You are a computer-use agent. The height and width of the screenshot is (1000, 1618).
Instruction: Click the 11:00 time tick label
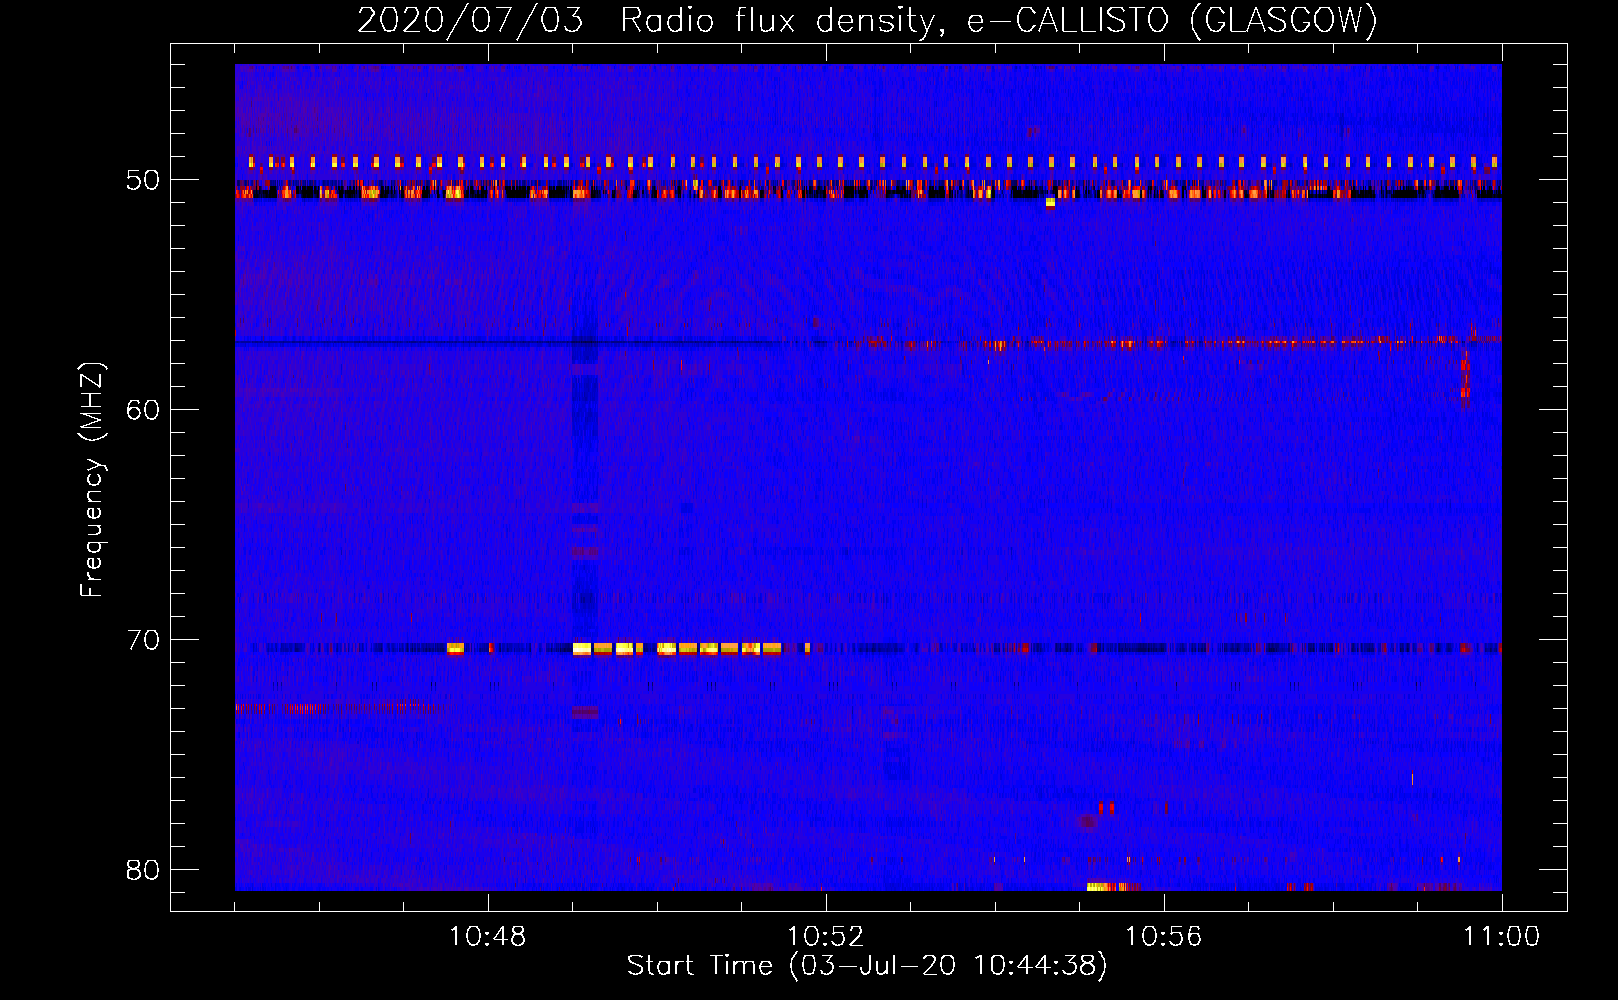click(x=1502, y=937)
